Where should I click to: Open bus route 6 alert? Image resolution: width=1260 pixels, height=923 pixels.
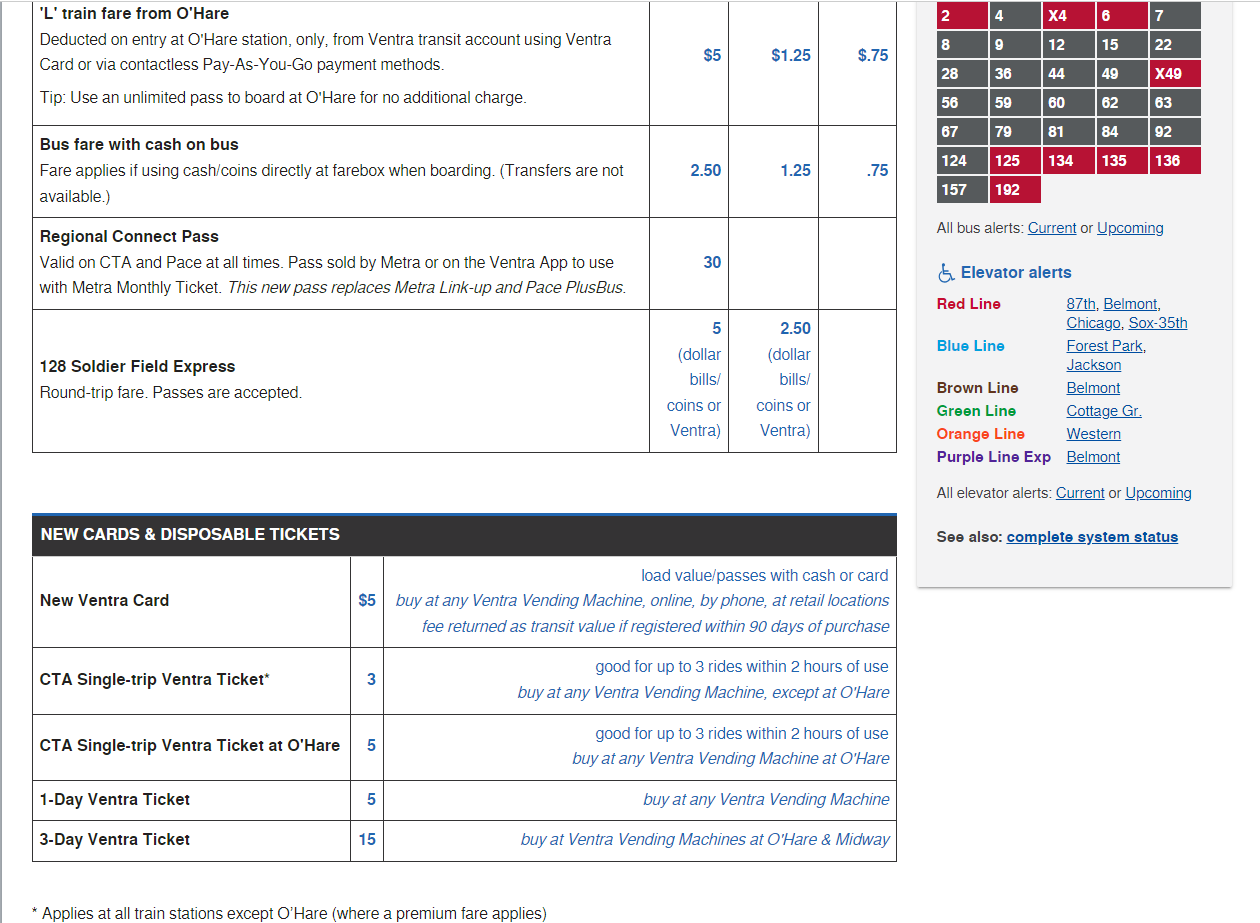(x=1122, y=15)
